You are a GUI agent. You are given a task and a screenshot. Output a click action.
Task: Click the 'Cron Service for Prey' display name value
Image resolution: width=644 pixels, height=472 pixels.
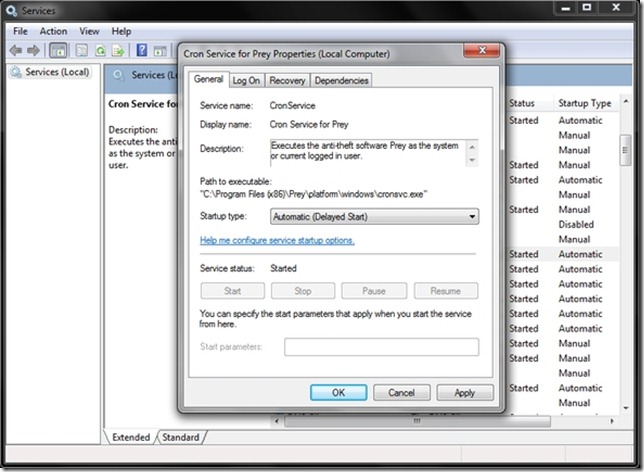pyautogui.click(x=309, y=124)
